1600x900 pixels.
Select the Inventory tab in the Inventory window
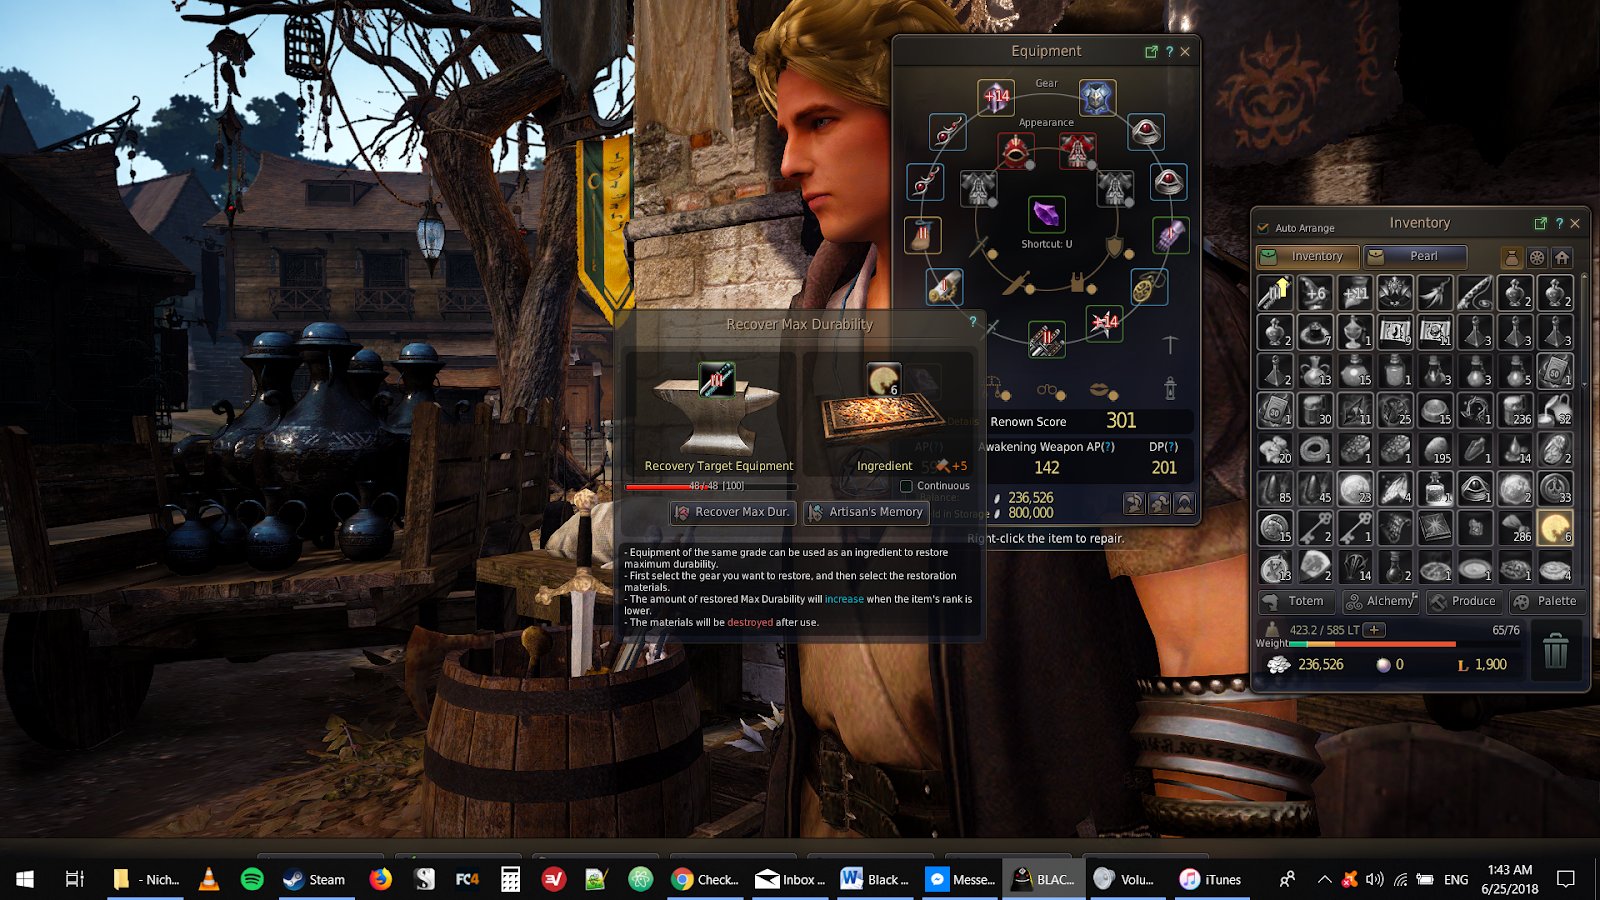[x=1308, y=256]
